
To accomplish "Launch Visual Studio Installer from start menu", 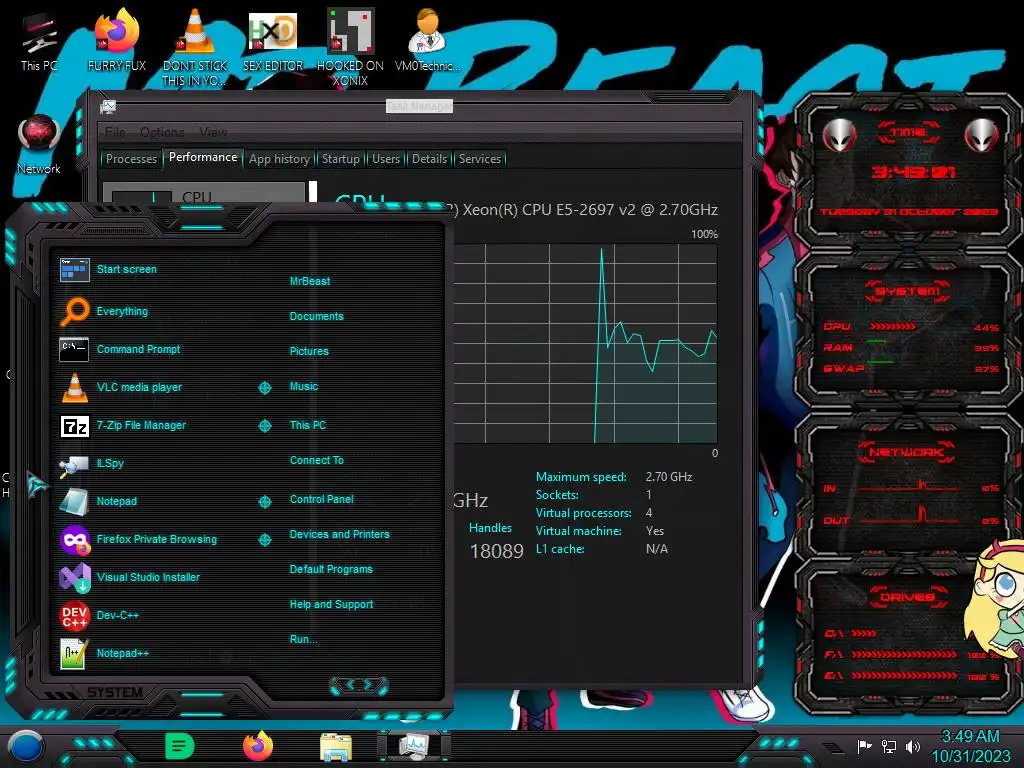I will pyautogui.click(x=148, y=577).
